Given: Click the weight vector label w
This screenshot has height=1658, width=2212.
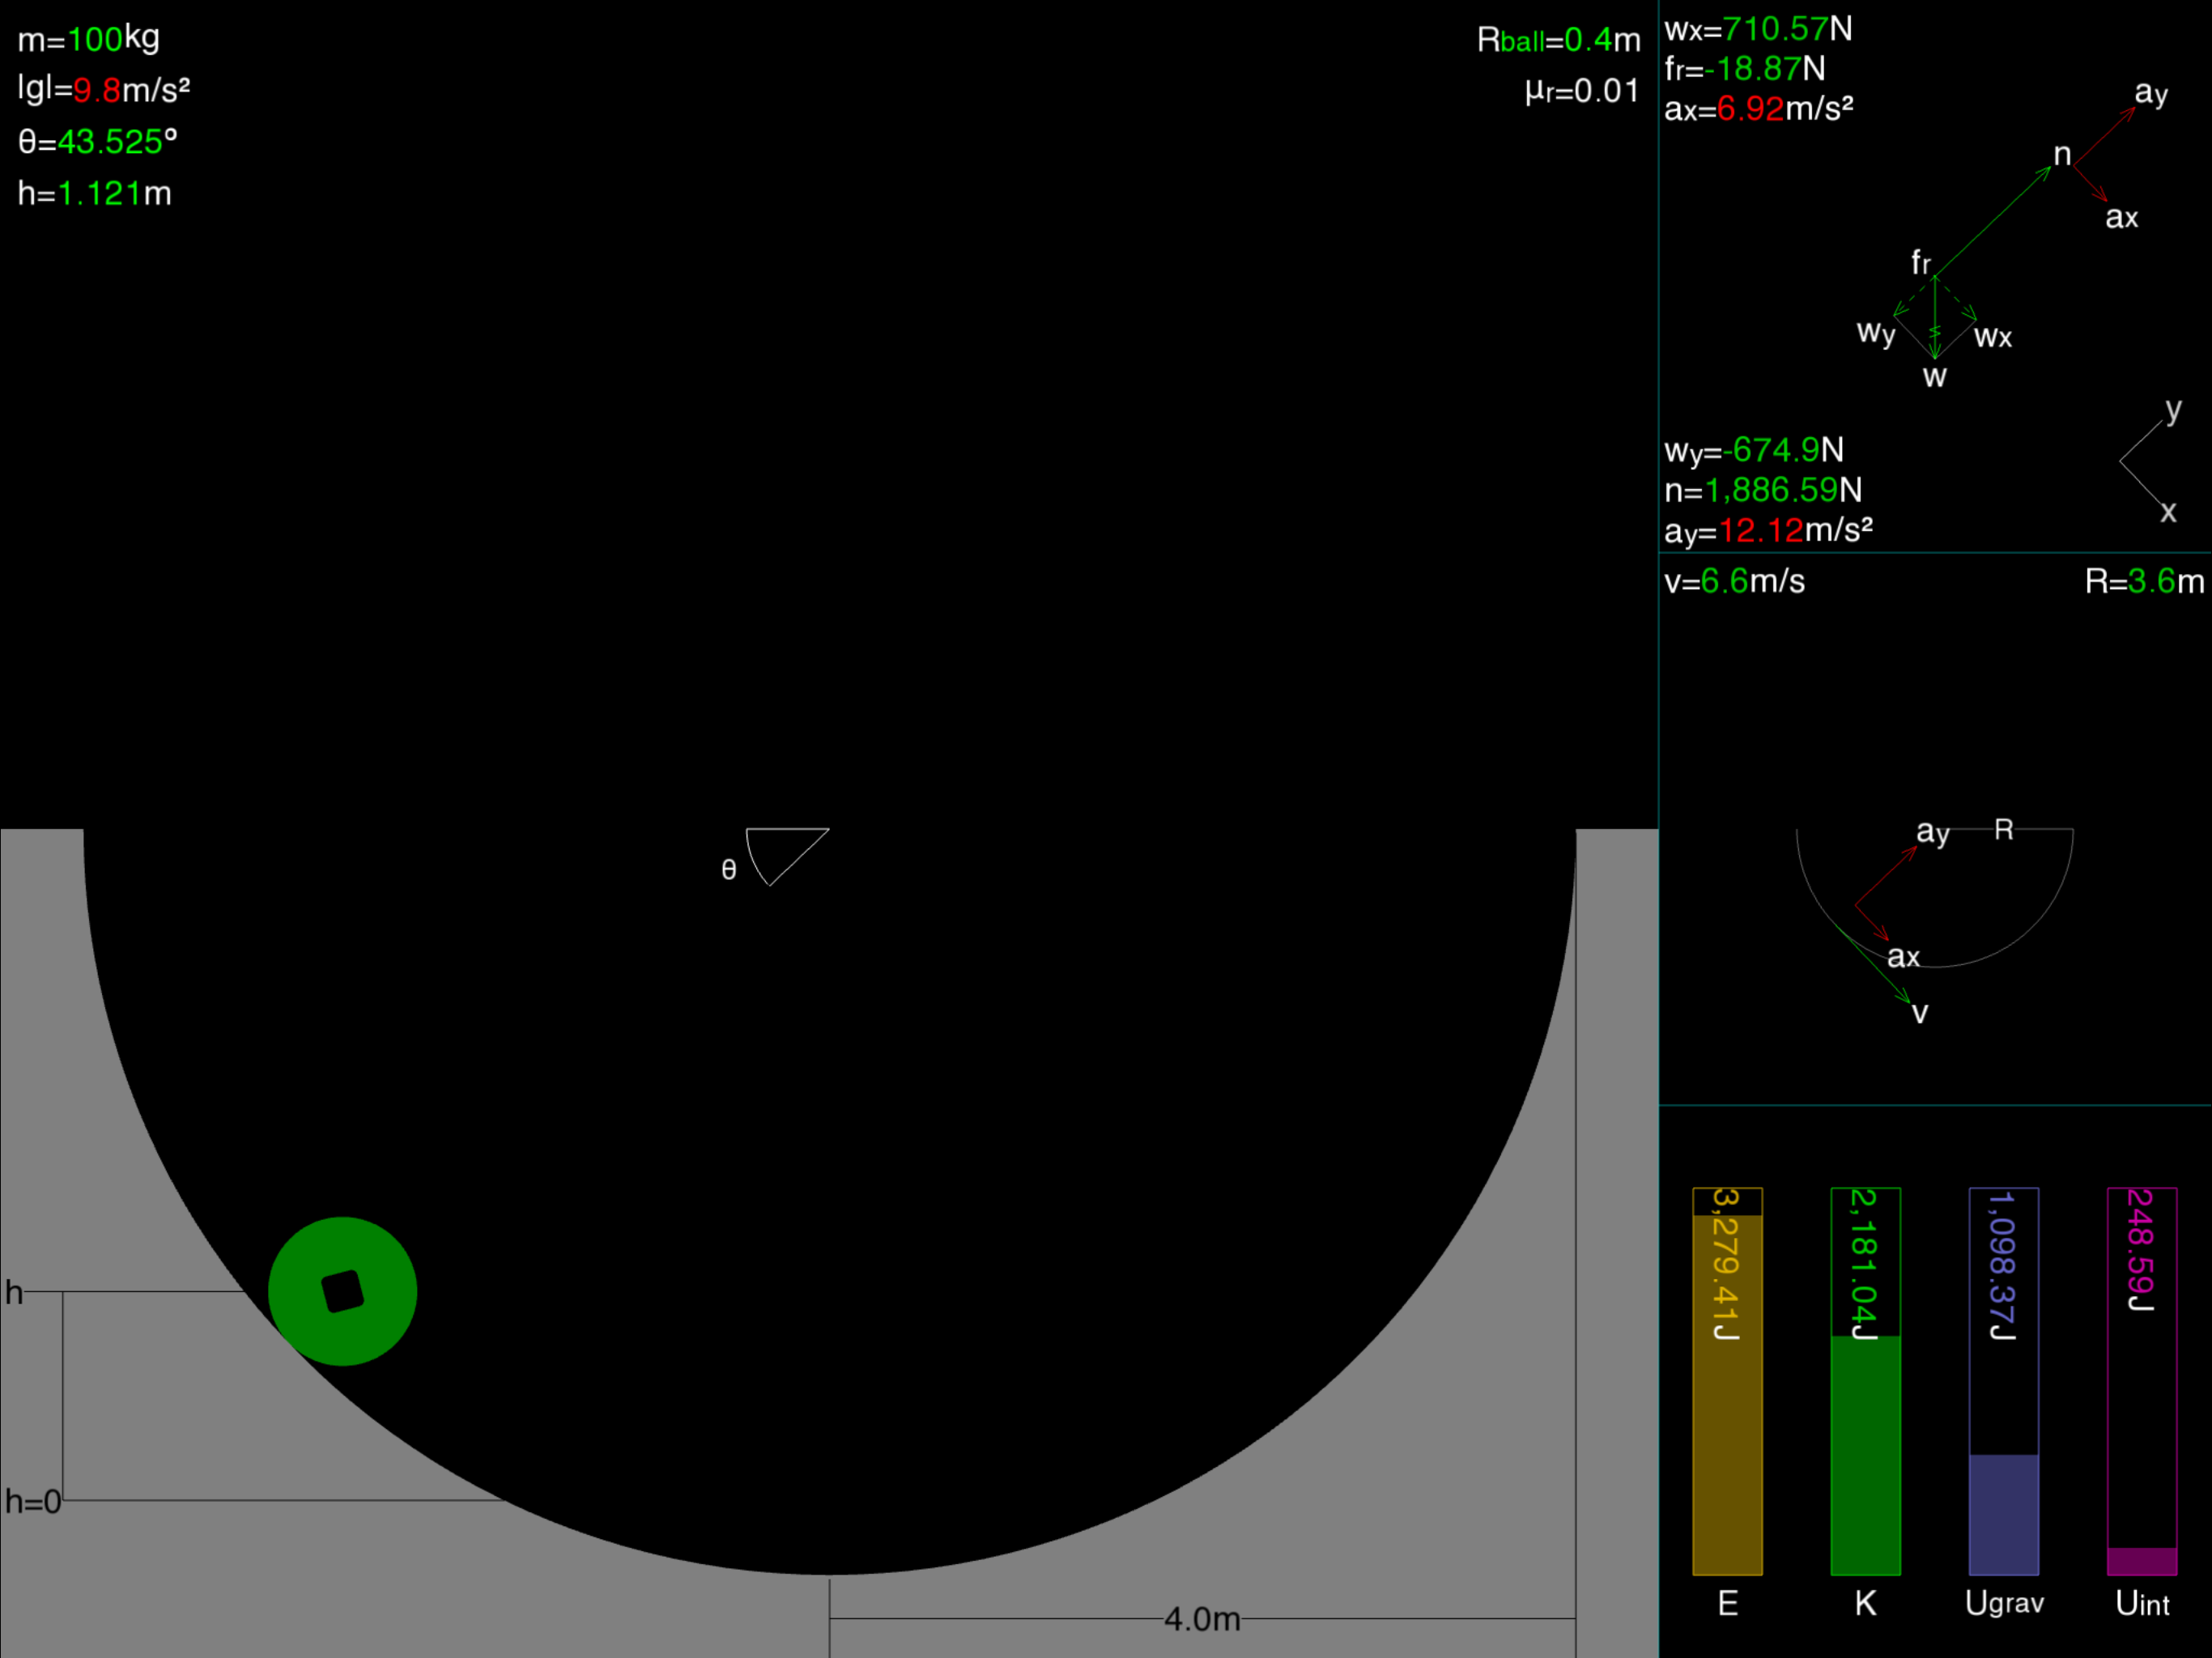Looking at the screenshot, I should [1934, 377].
